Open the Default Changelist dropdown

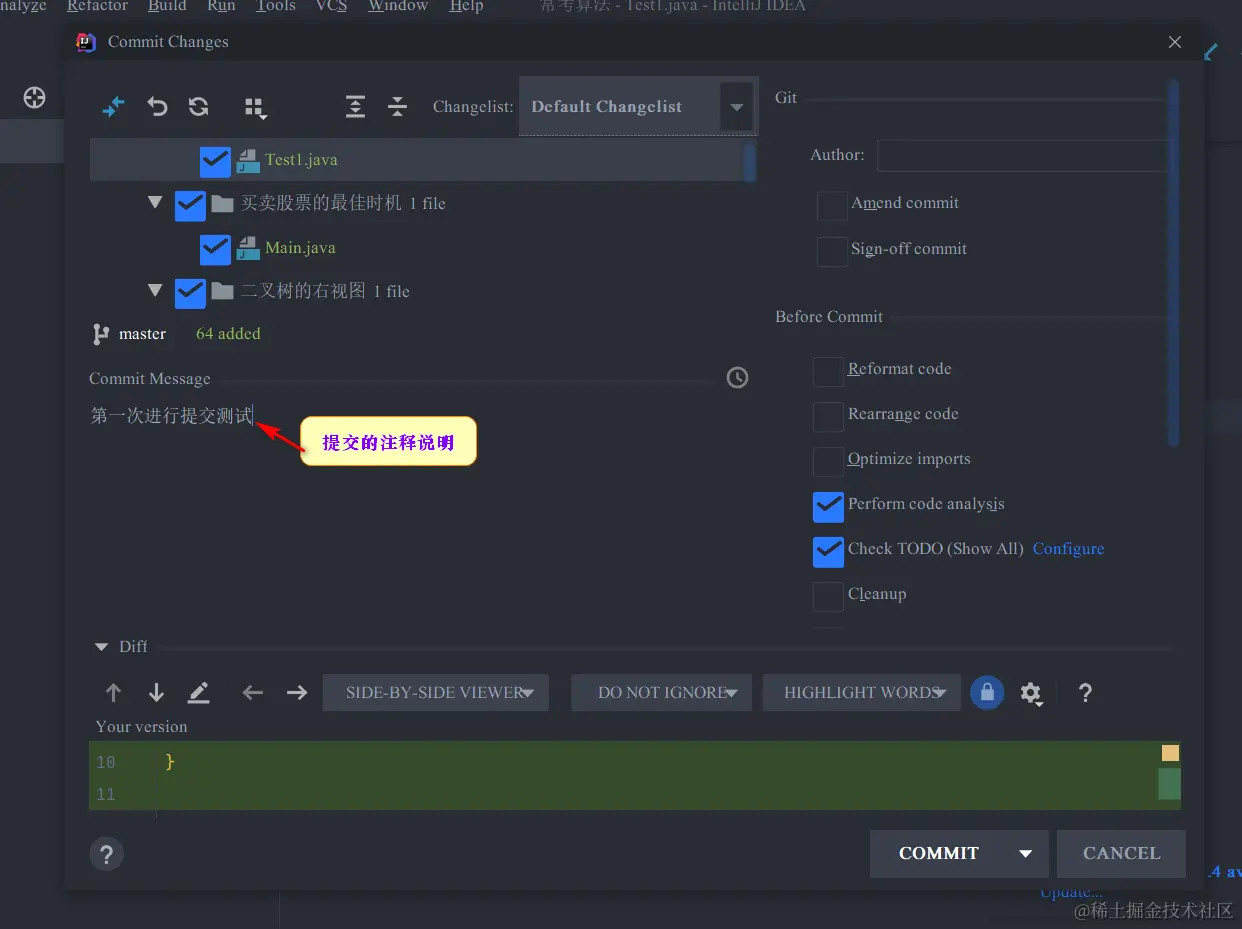(638, 107)
